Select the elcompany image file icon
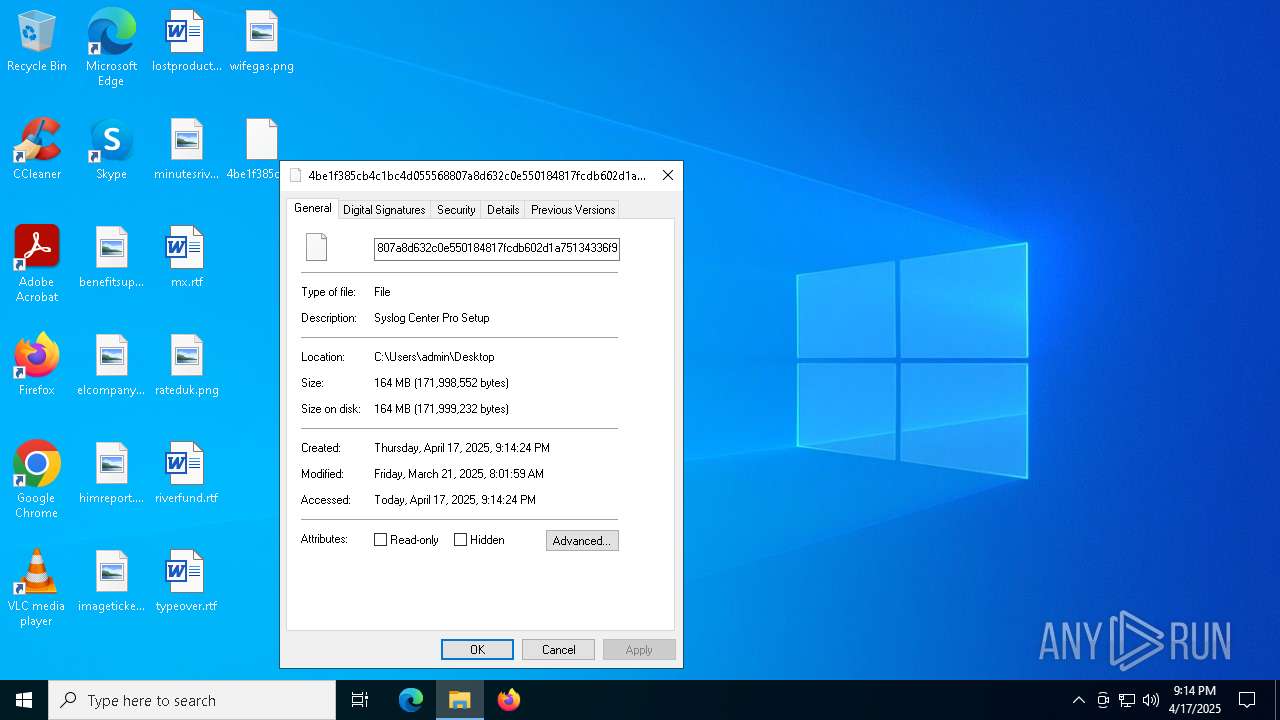1280x720 pixels. tap(111, 366)
